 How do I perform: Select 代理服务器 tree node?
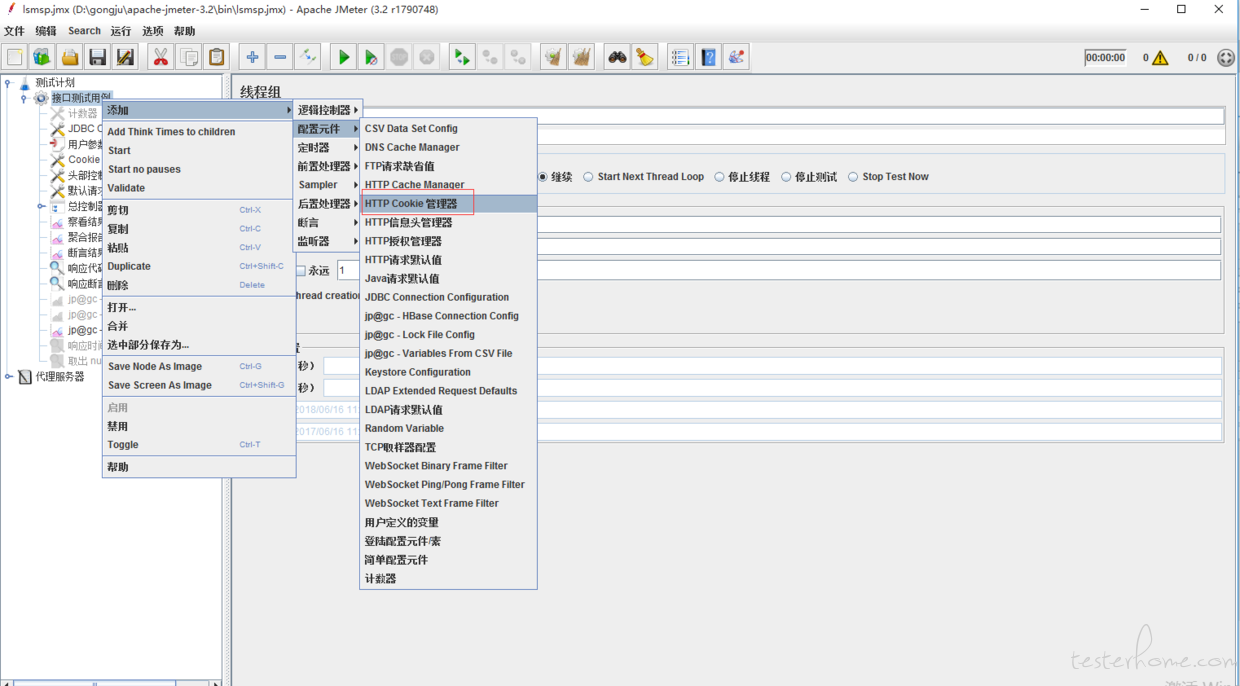(x=60, y=377)
